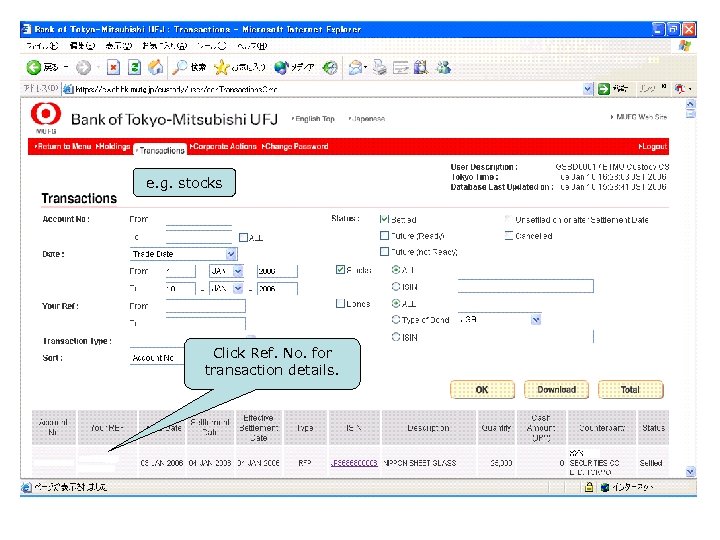The image size is (720, 540).
Task: Toggle the Settled status checkbox
Action: (384, 219)
